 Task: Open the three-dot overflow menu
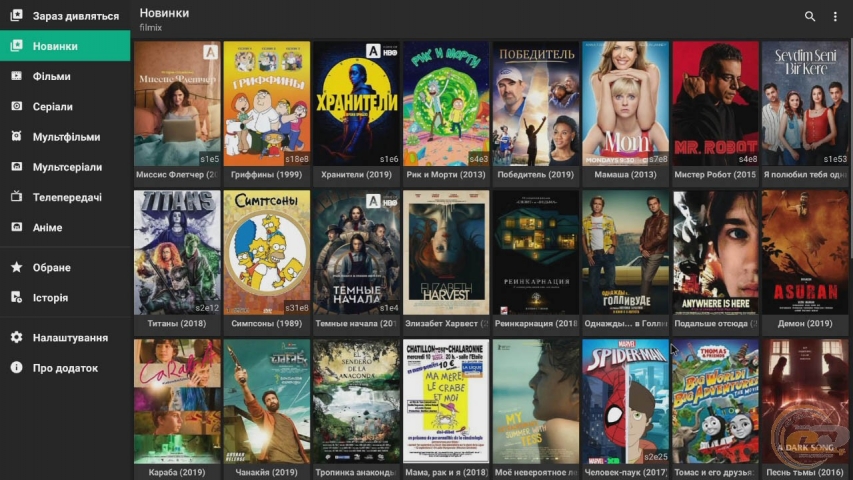click(x=835, y=16)
